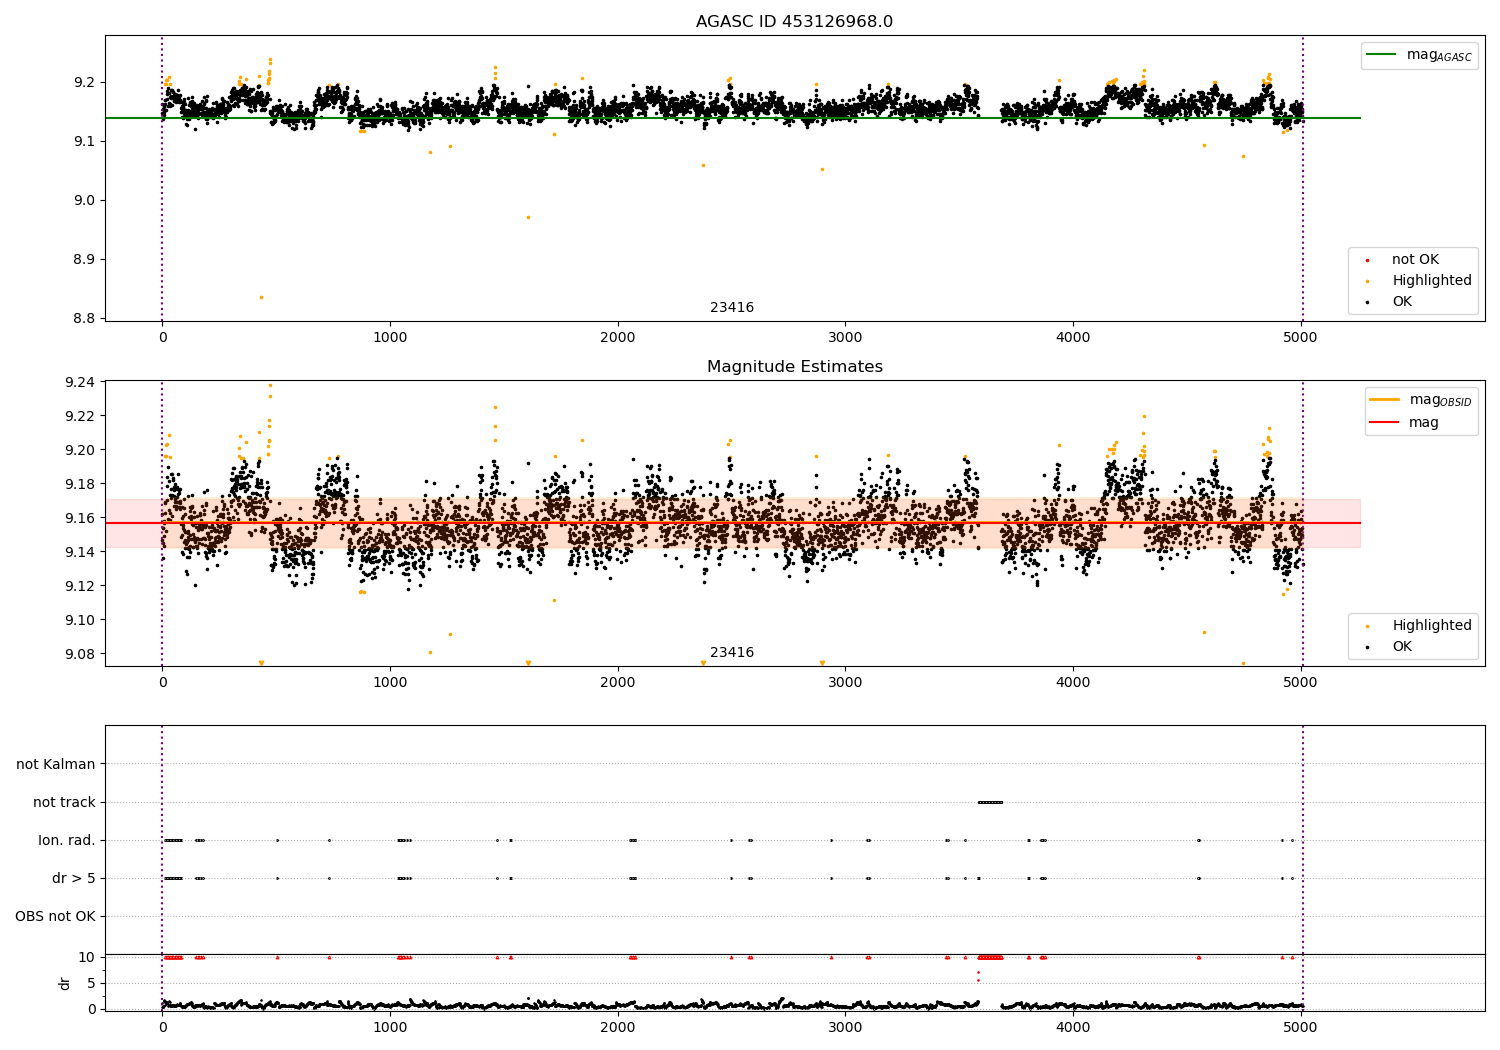Screen dimensions: 1500x1050
Task: Click y-axis tick '9.18' in Magnitude Estimates plot
Action: [81, 484]
